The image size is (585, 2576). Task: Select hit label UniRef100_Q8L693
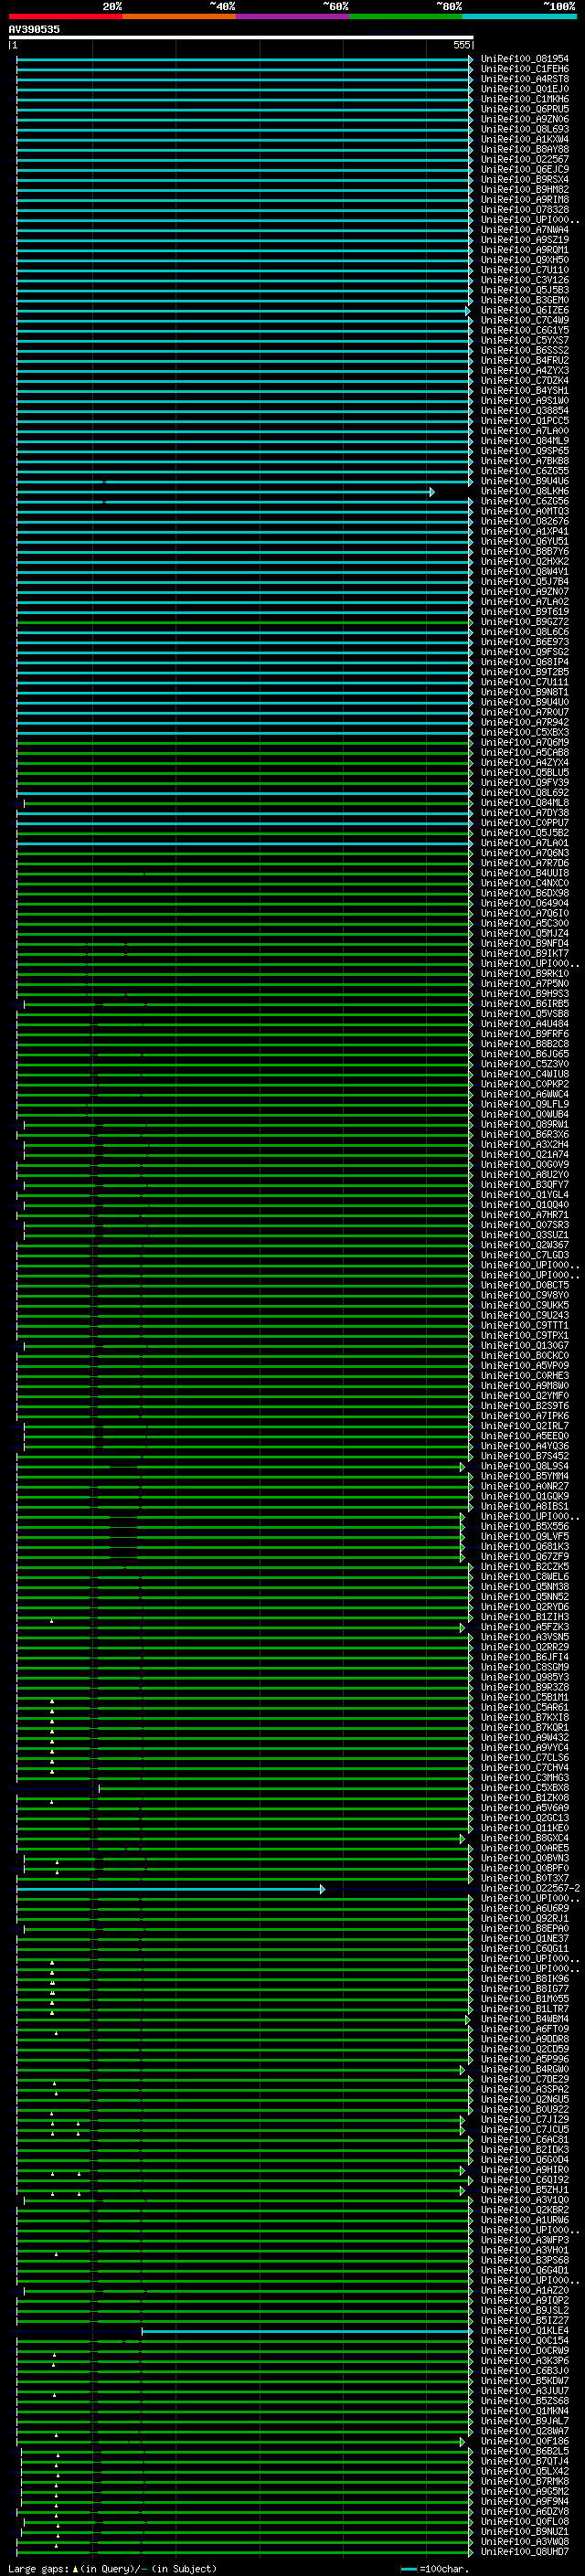(525, 129)
